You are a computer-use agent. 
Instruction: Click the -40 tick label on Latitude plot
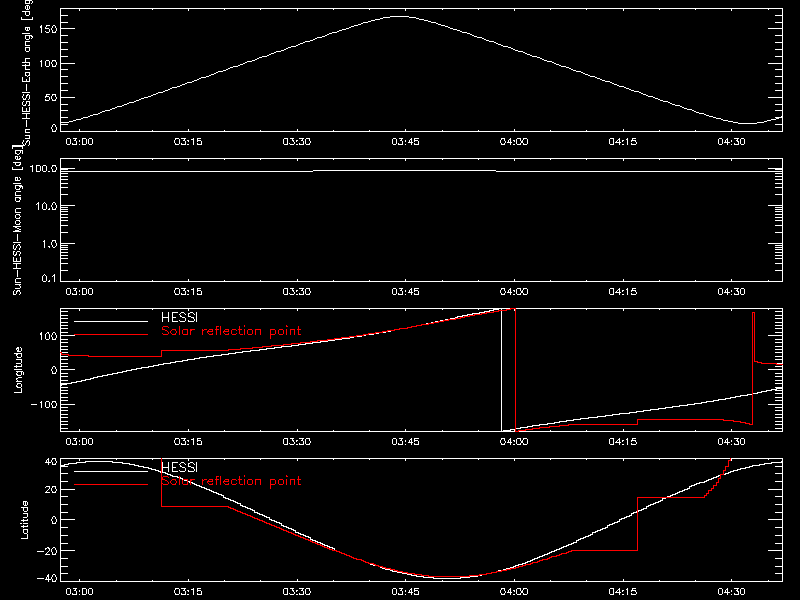47,579
